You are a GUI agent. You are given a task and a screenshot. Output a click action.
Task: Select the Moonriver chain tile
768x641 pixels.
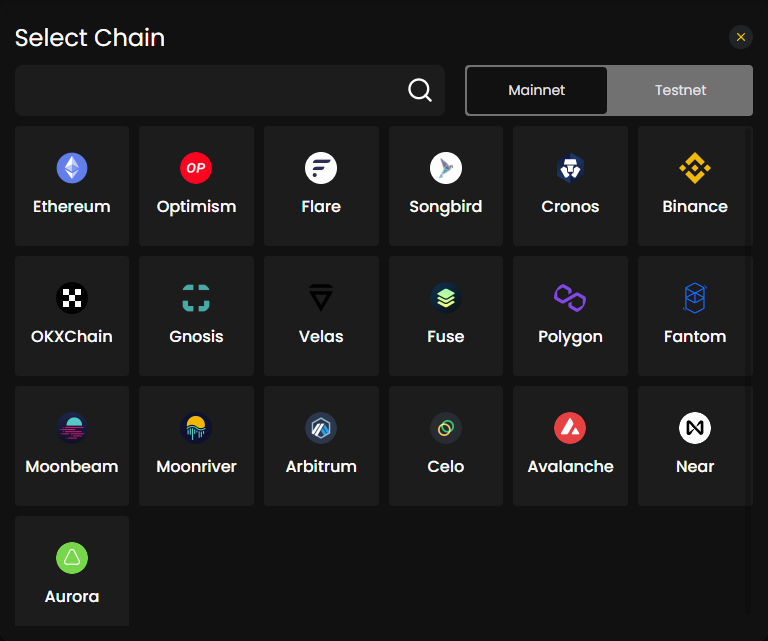point(196,446)
